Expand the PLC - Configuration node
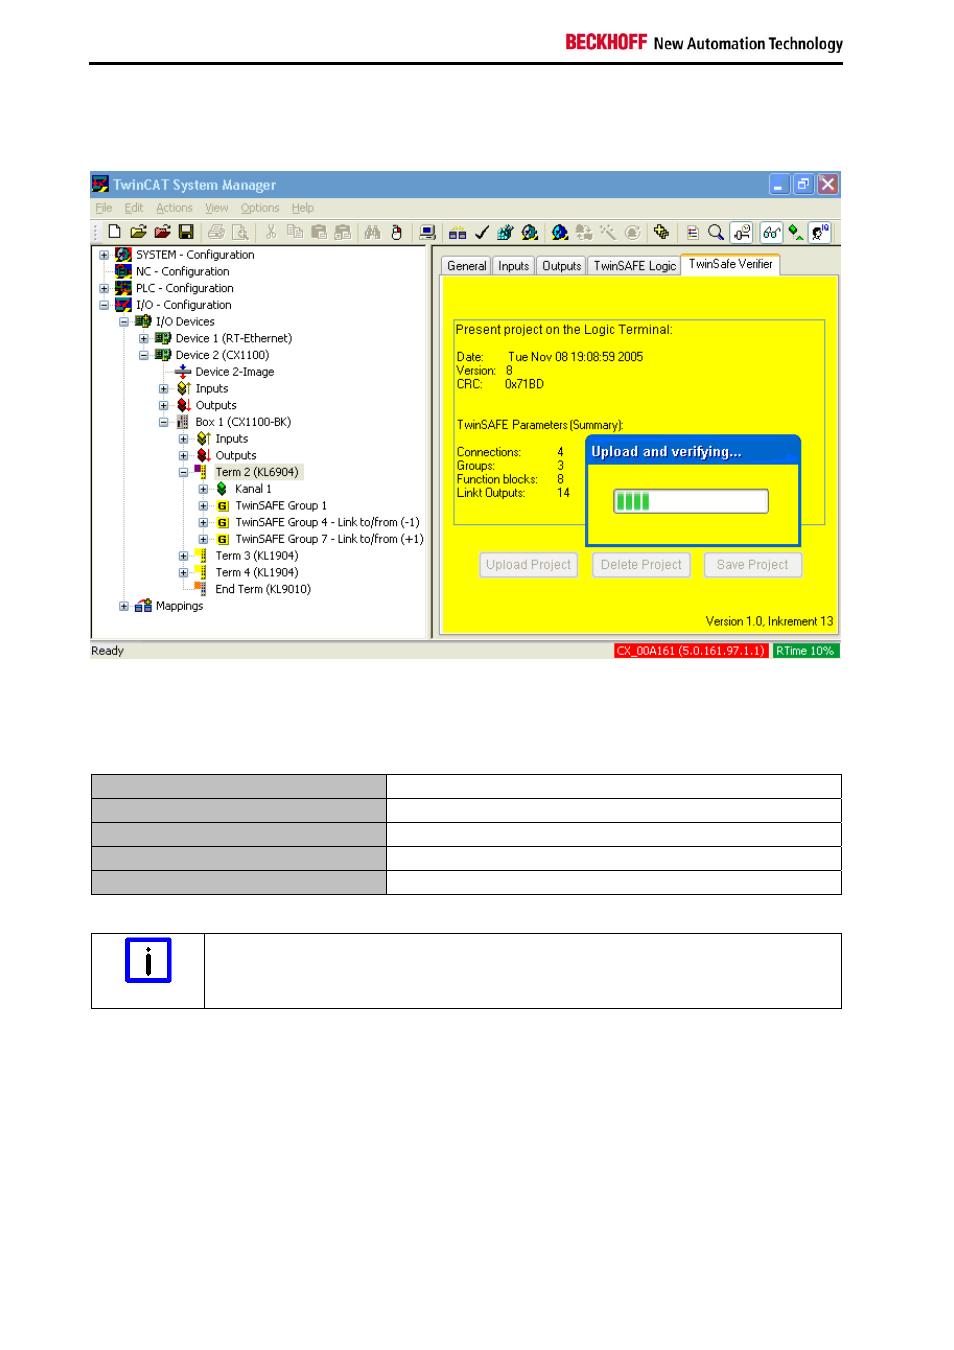 pyautogui.click(x=104, y=288)
